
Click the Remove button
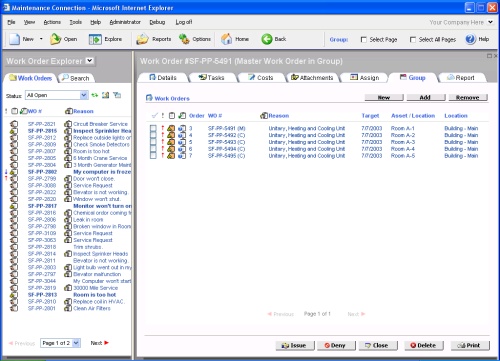point(468,98)
